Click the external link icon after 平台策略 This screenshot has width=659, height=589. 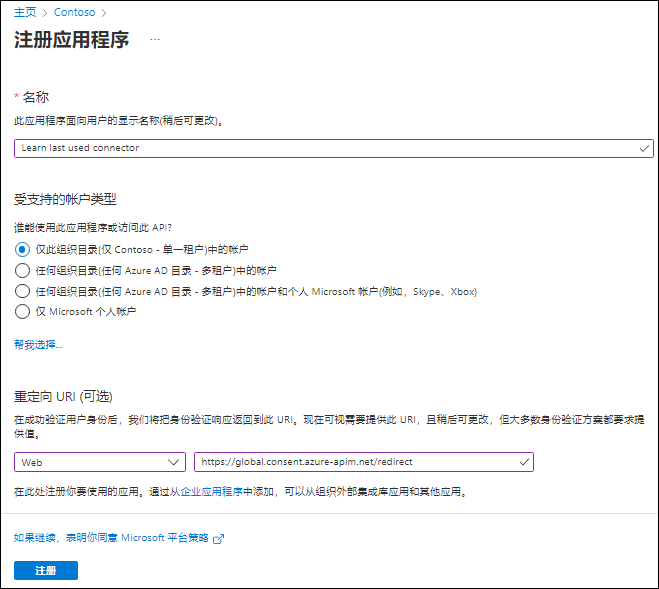pos(219,539)
